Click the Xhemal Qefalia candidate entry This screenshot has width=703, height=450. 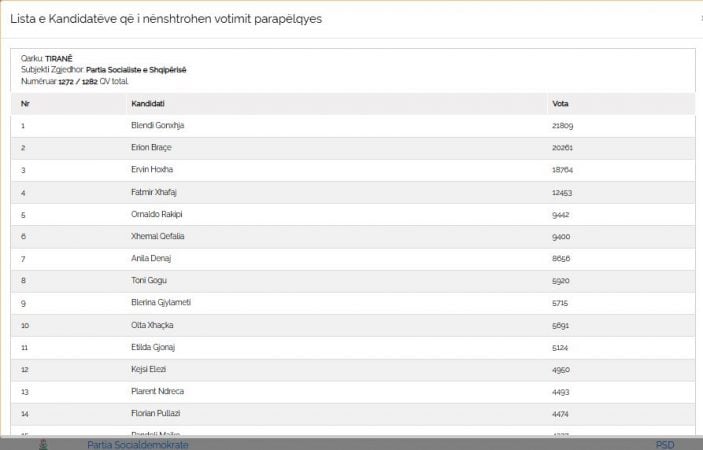(157, 236)
